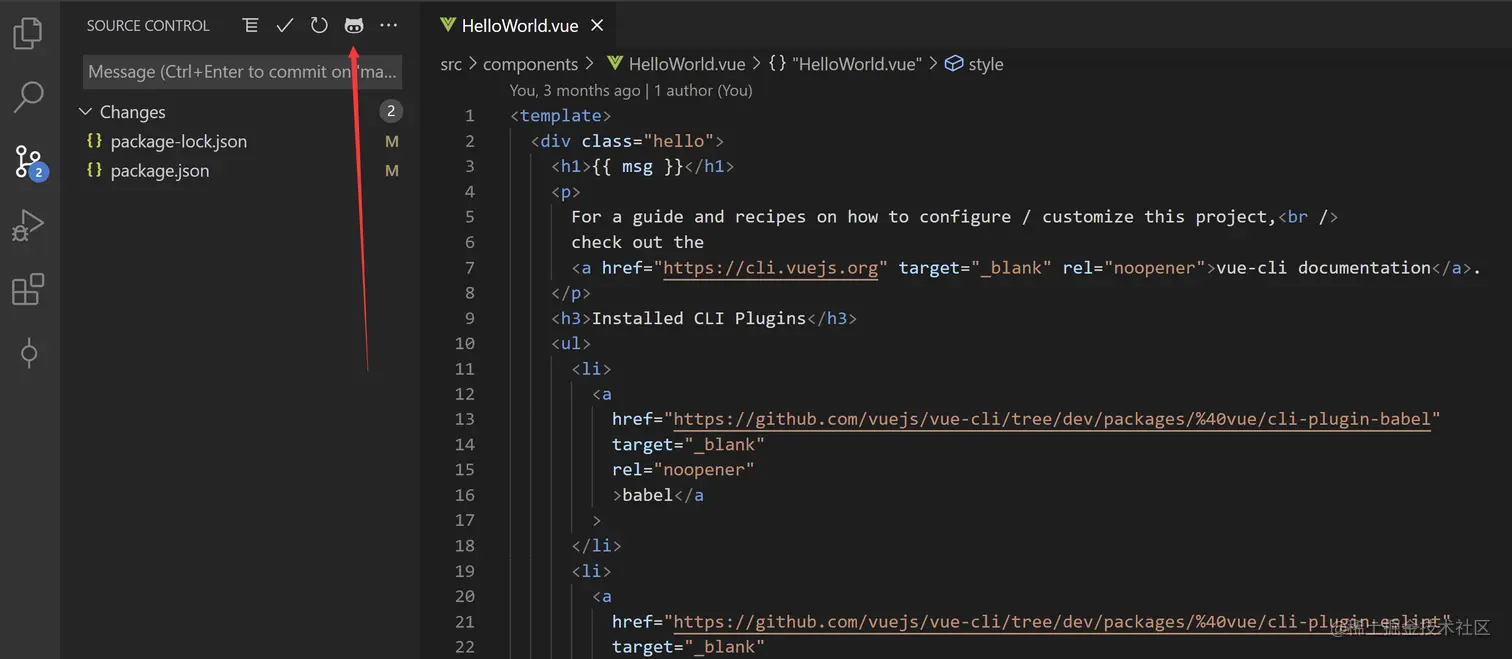
Task: Click the M status of package.json
Action: click(x=392, y=171)
